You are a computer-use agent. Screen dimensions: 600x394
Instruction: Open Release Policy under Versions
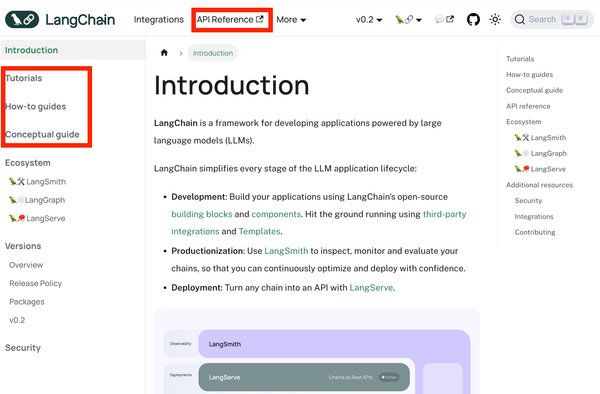pyautogui.click(x=36, y=283)
